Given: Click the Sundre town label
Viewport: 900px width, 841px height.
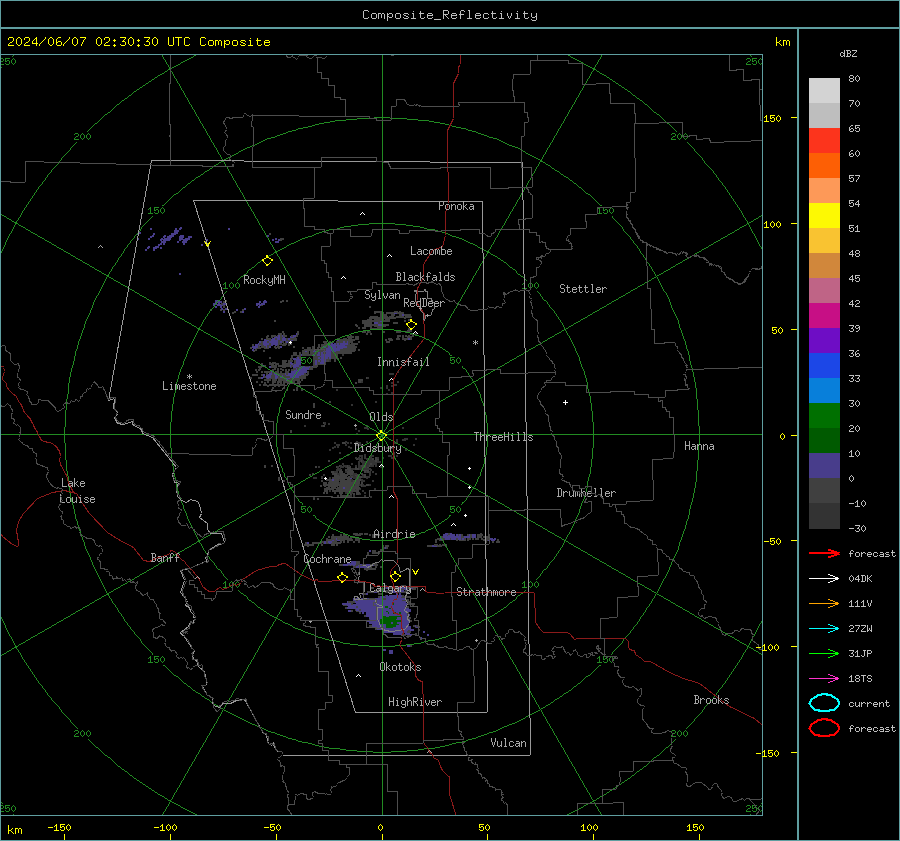Looking at the screenshot, I should coord(303,414).
